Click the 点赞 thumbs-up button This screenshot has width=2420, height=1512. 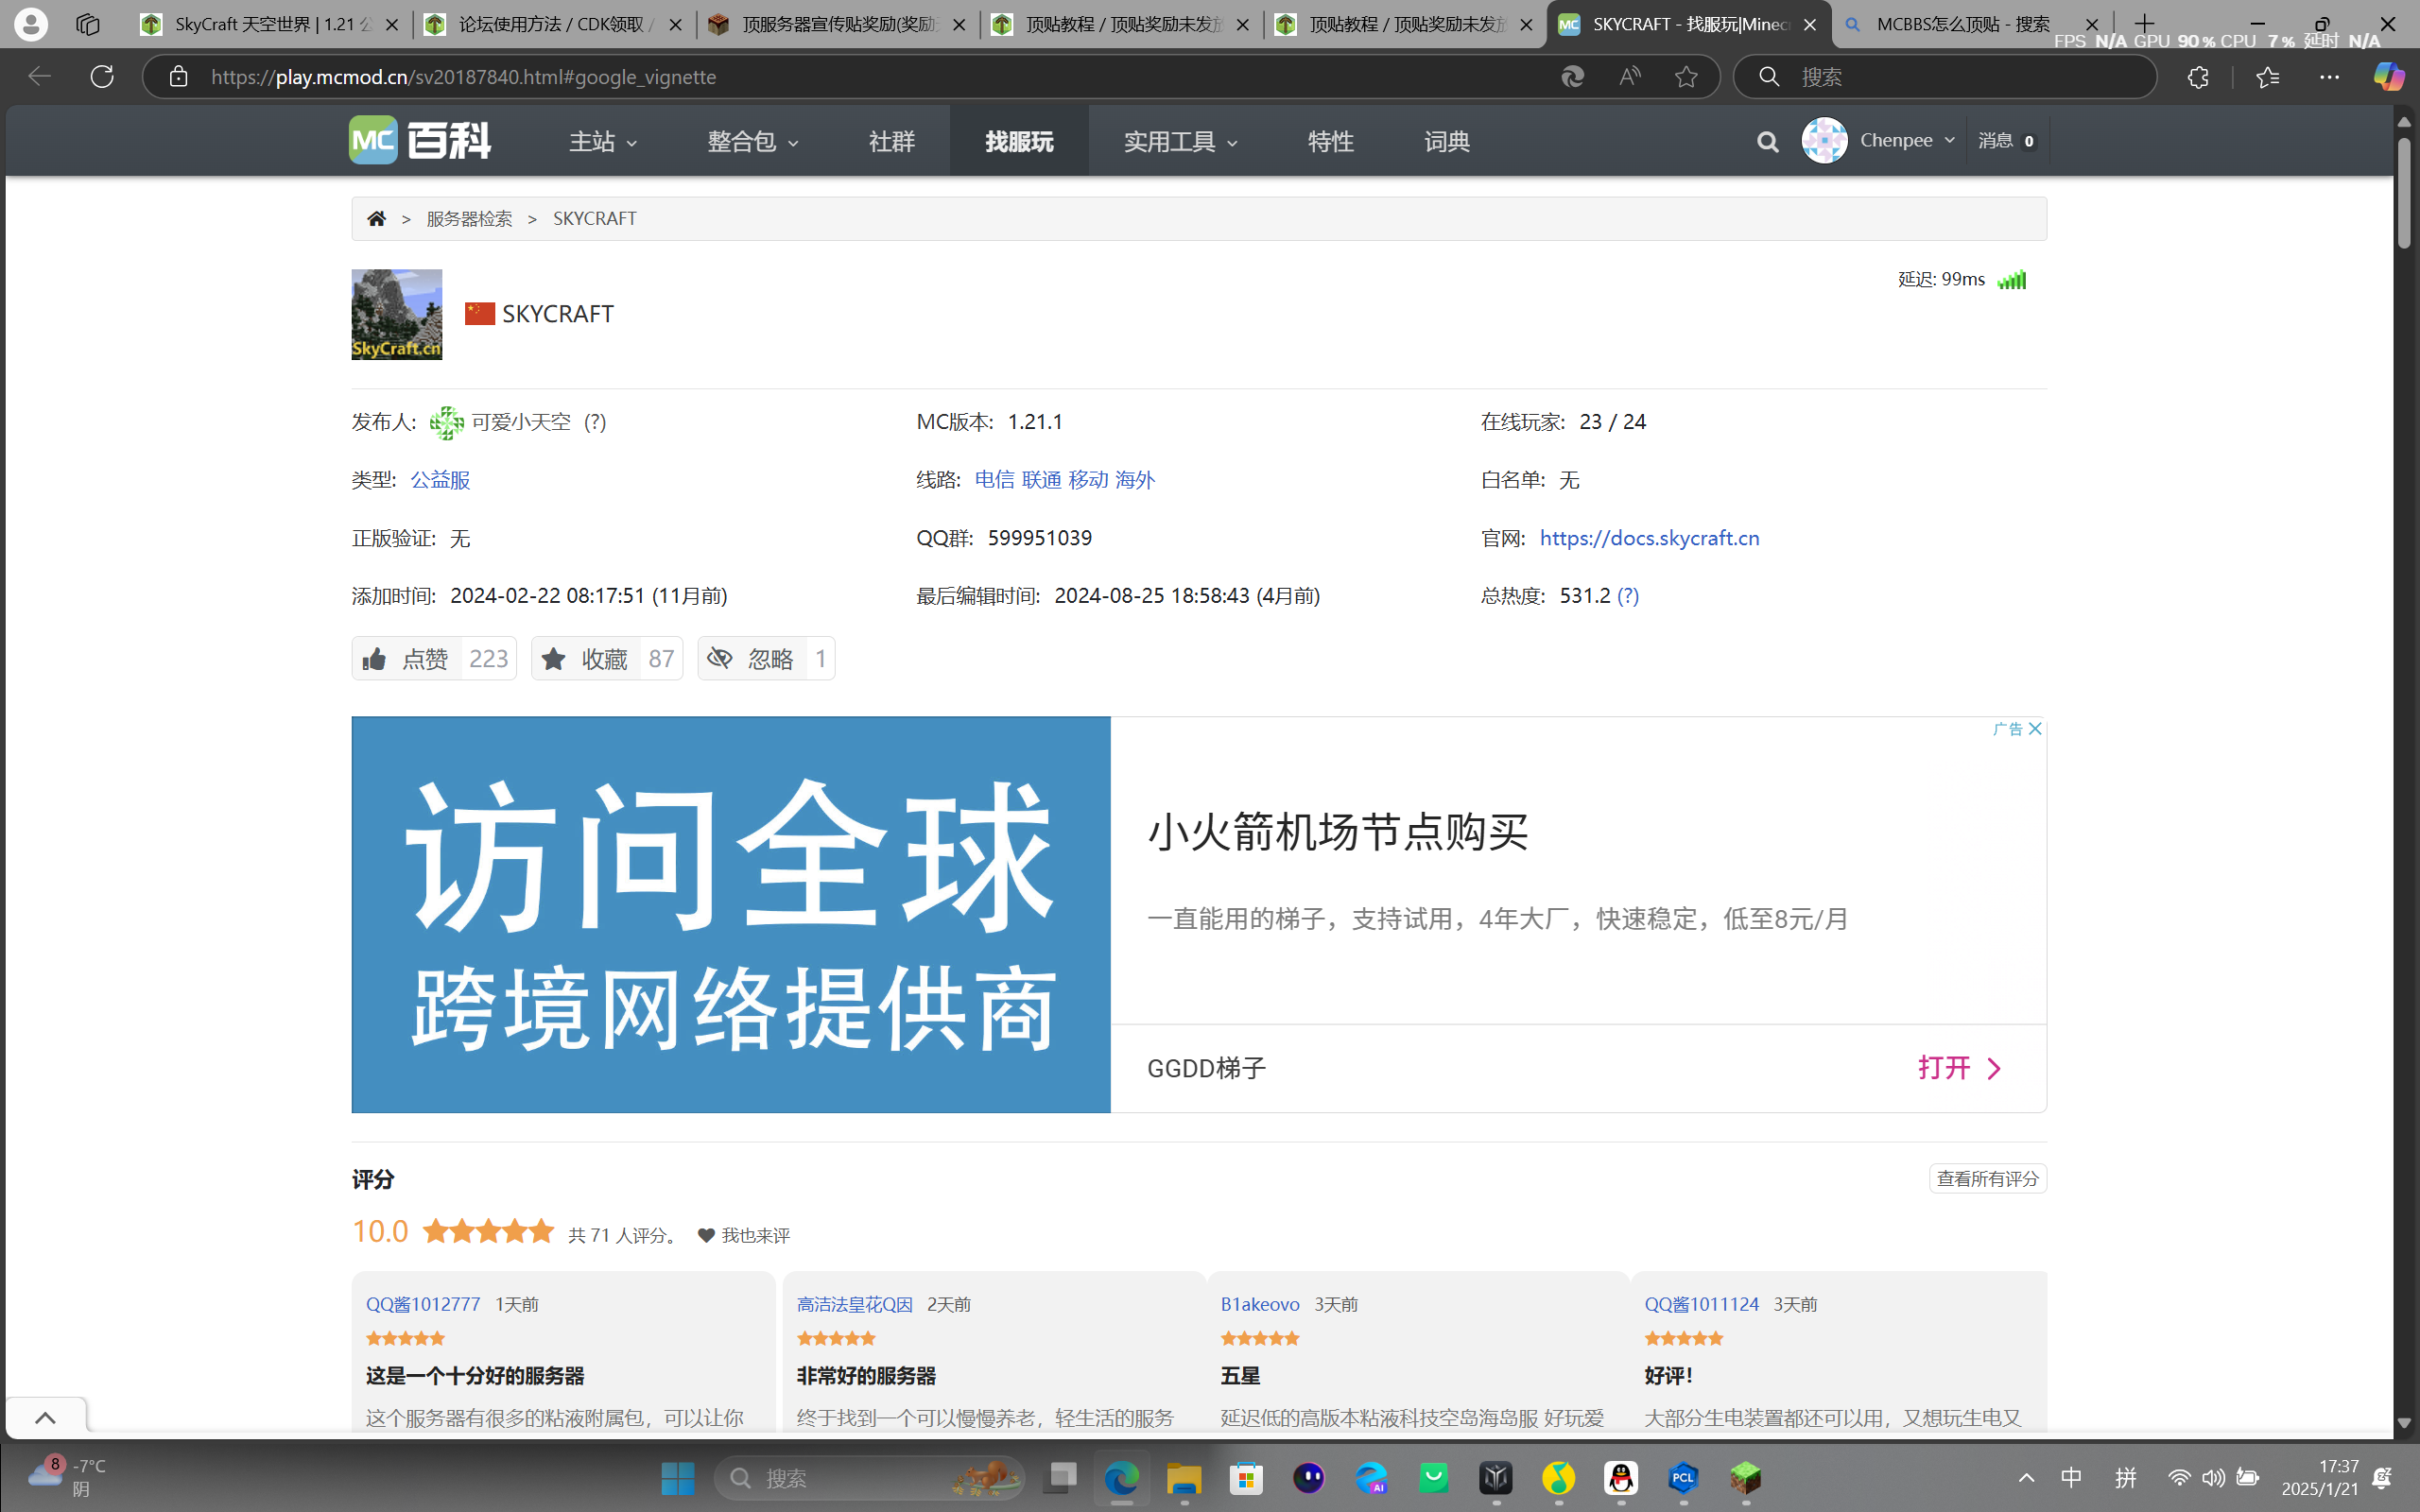click(434, 658)
